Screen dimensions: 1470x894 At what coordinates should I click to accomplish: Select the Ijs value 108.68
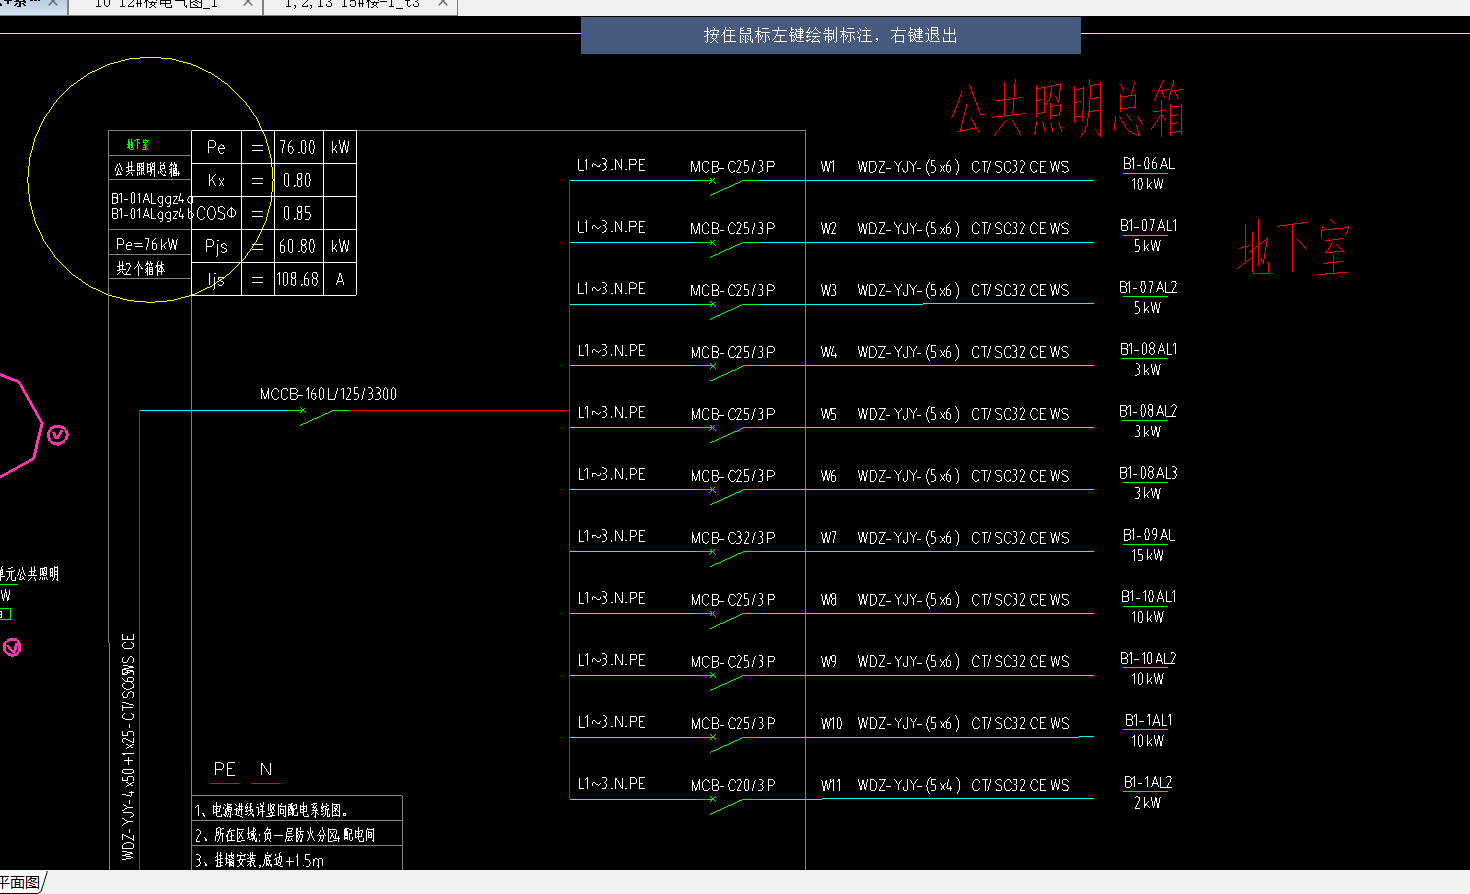tap(297, 280)
